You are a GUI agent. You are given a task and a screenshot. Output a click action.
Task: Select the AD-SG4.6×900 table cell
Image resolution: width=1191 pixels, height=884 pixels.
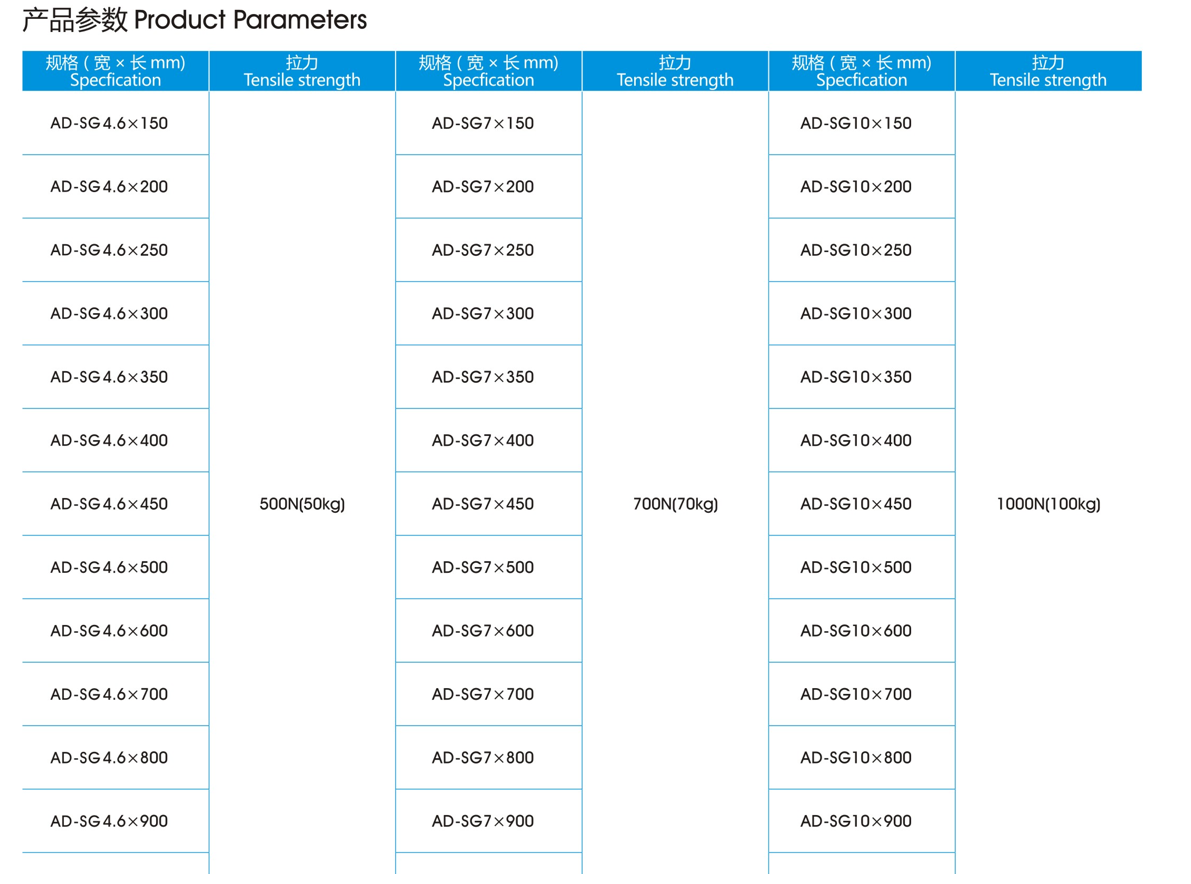(115, 821)
